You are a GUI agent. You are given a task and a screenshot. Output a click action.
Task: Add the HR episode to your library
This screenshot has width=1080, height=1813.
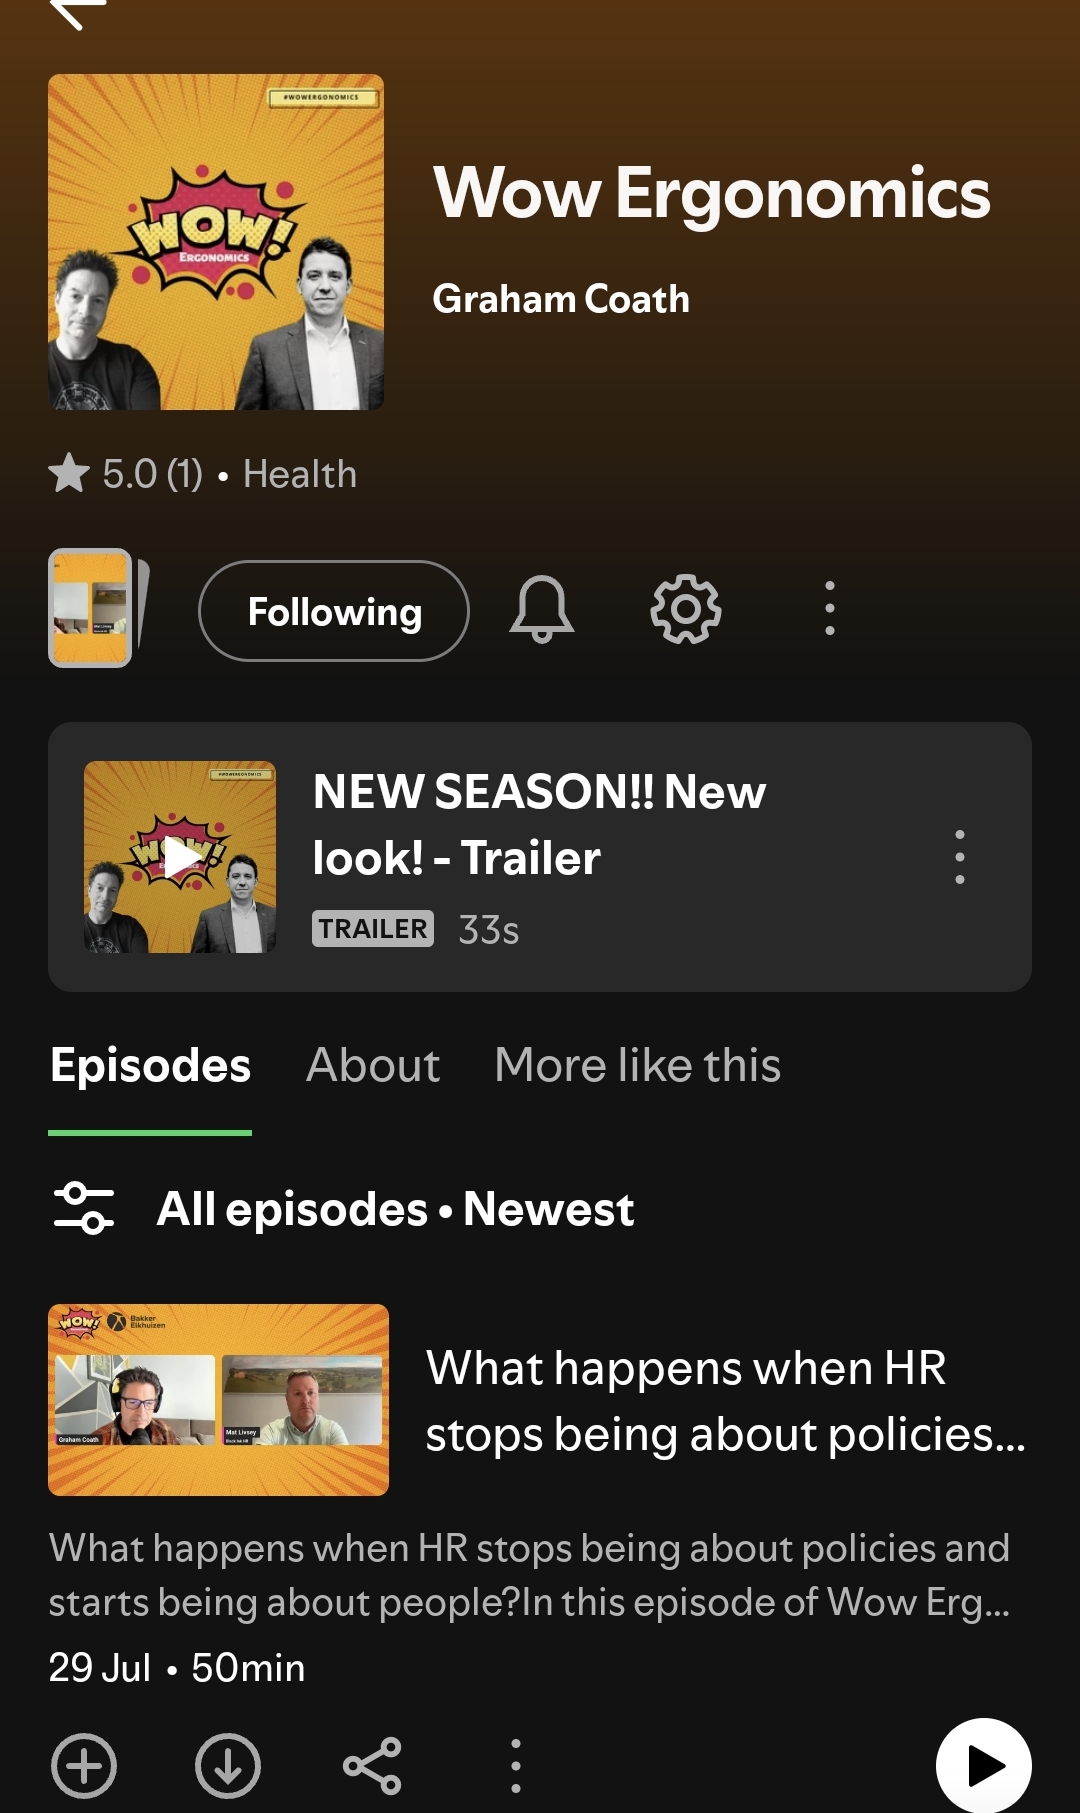pyautogui.click(x=84, y=1766)
